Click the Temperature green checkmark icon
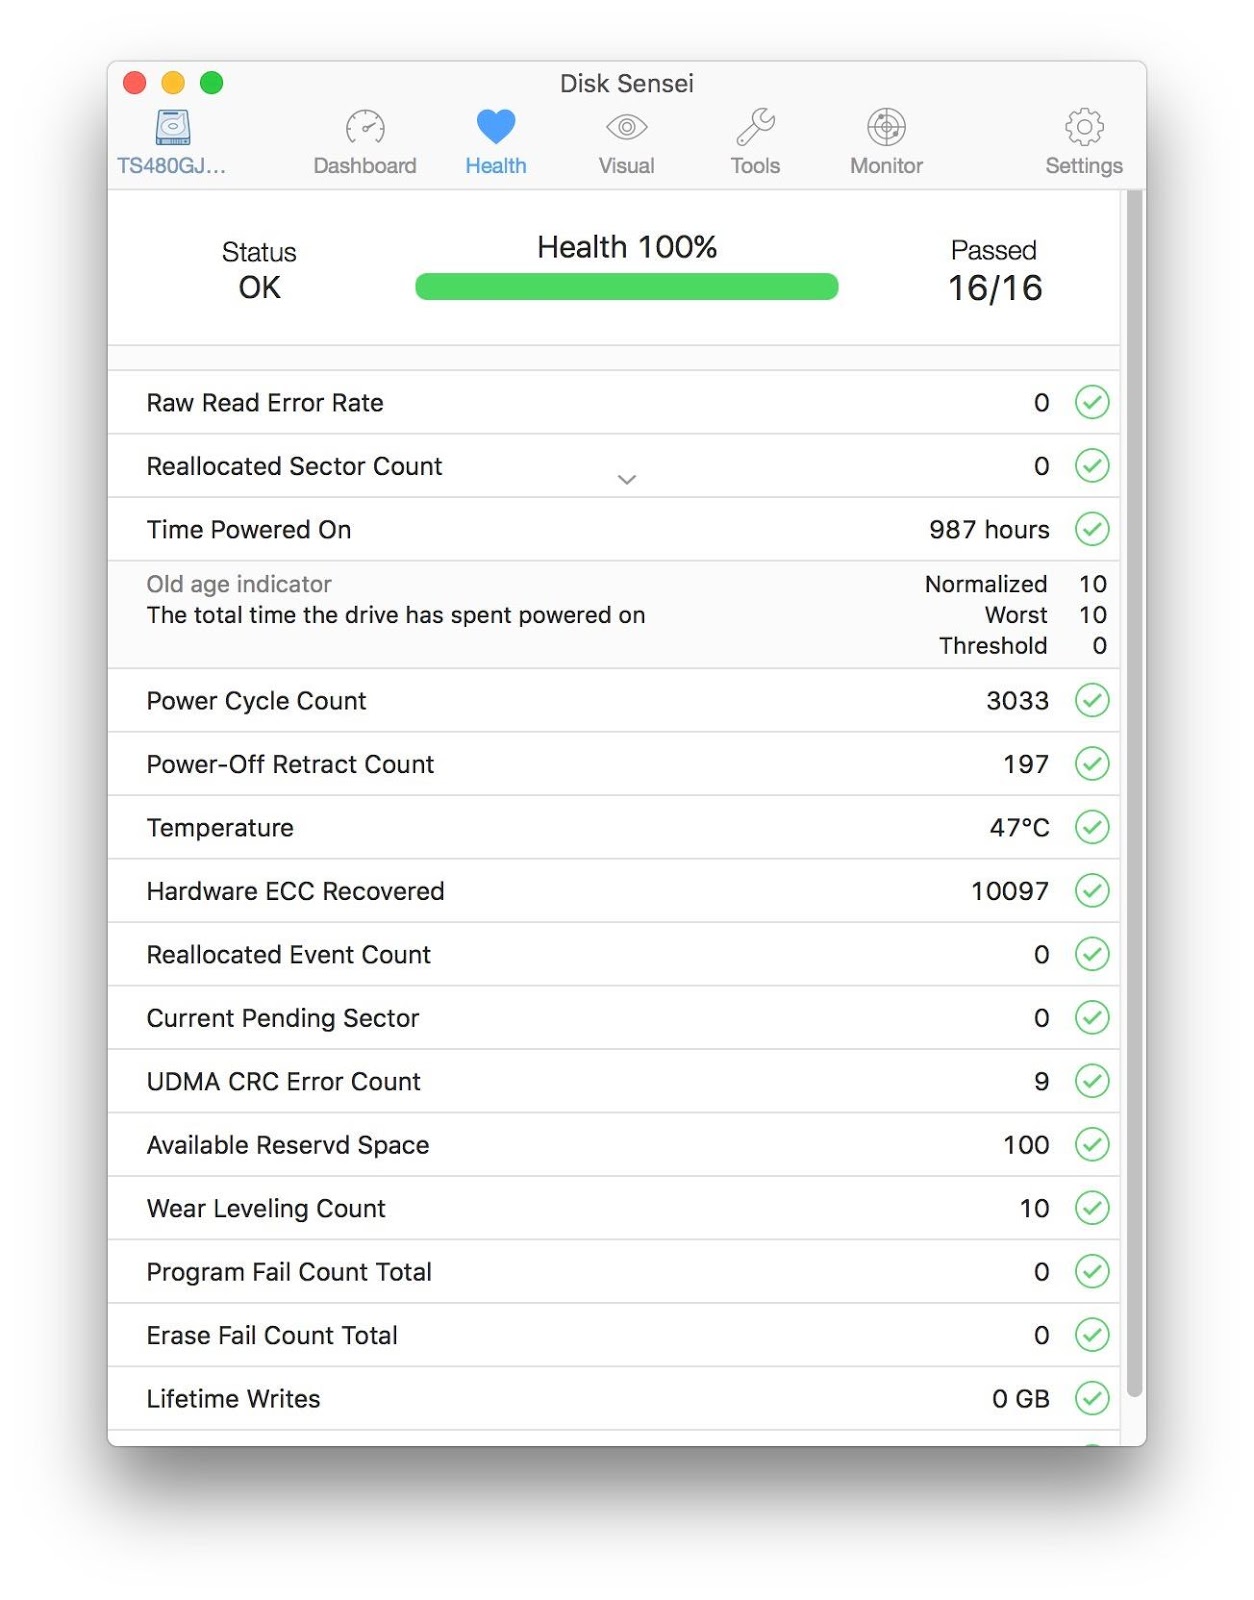Image resolution: width=1254 pixels, height=1600 pixels. coord(1092,827)
